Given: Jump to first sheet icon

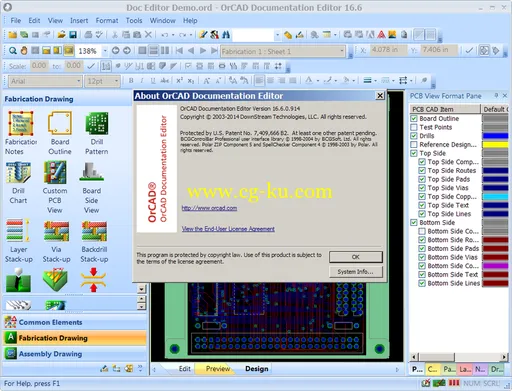Looking at the screenshot, I should (x=179, y=51).
